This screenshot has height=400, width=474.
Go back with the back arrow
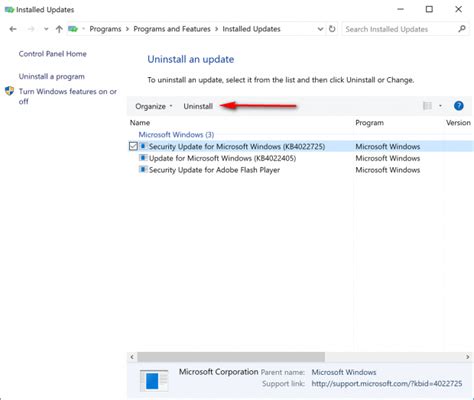click(x=13, y=29)
